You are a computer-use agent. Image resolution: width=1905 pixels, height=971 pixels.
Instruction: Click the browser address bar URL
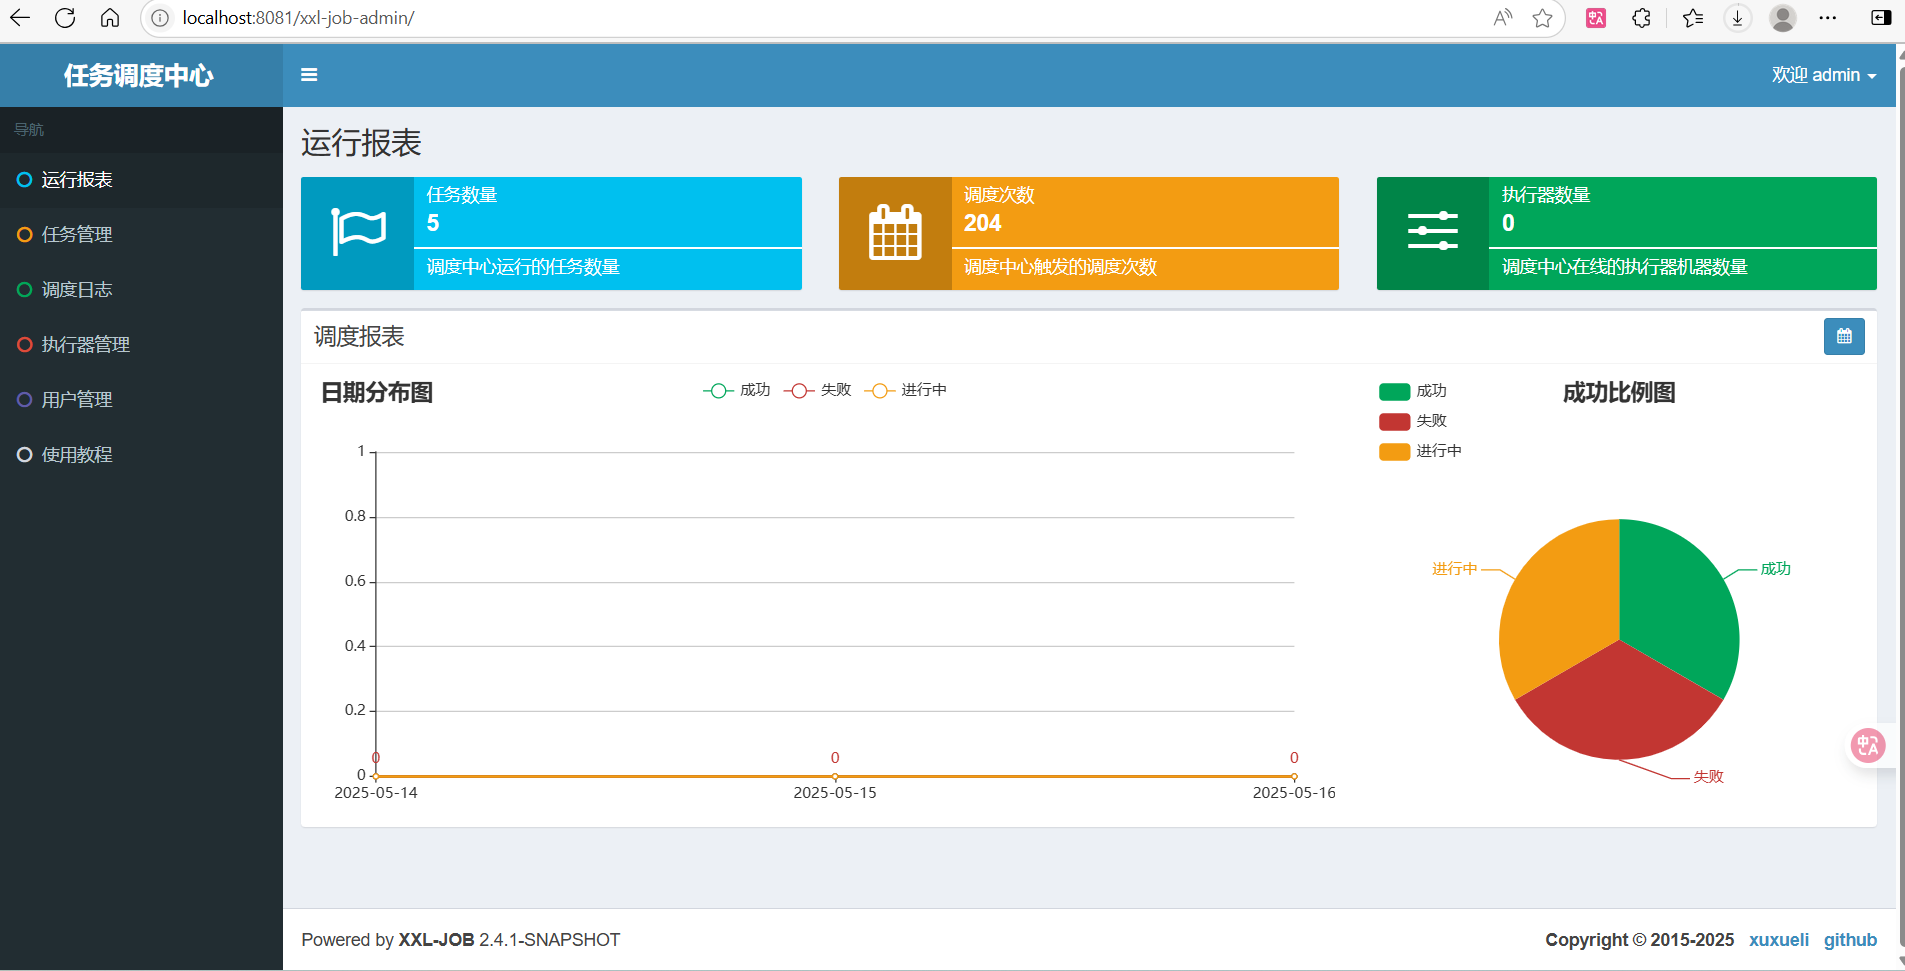298,18
